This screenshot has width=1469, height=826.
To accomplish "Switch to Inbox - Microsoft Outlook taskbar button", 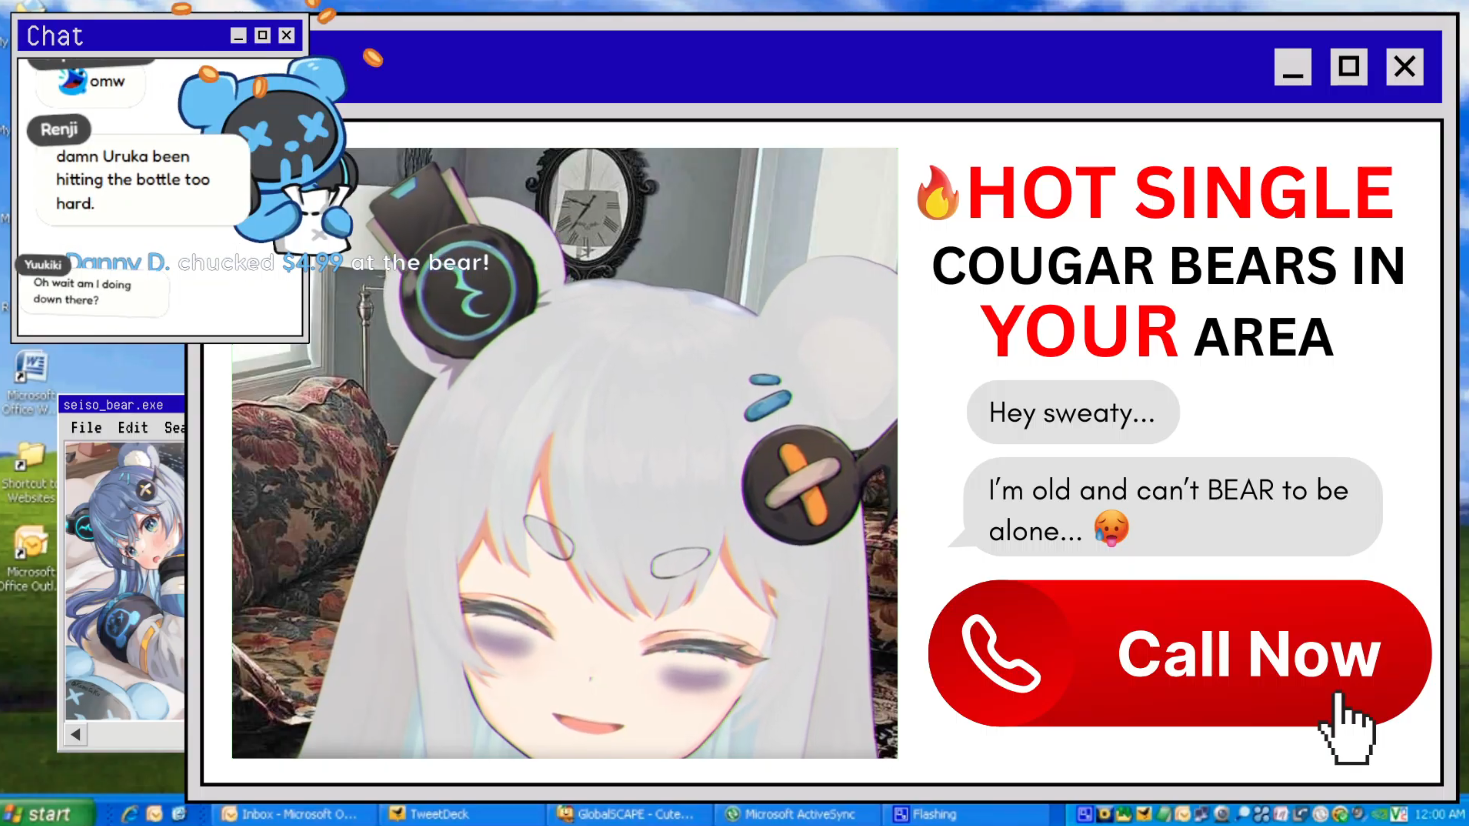I will click(292, 814).
